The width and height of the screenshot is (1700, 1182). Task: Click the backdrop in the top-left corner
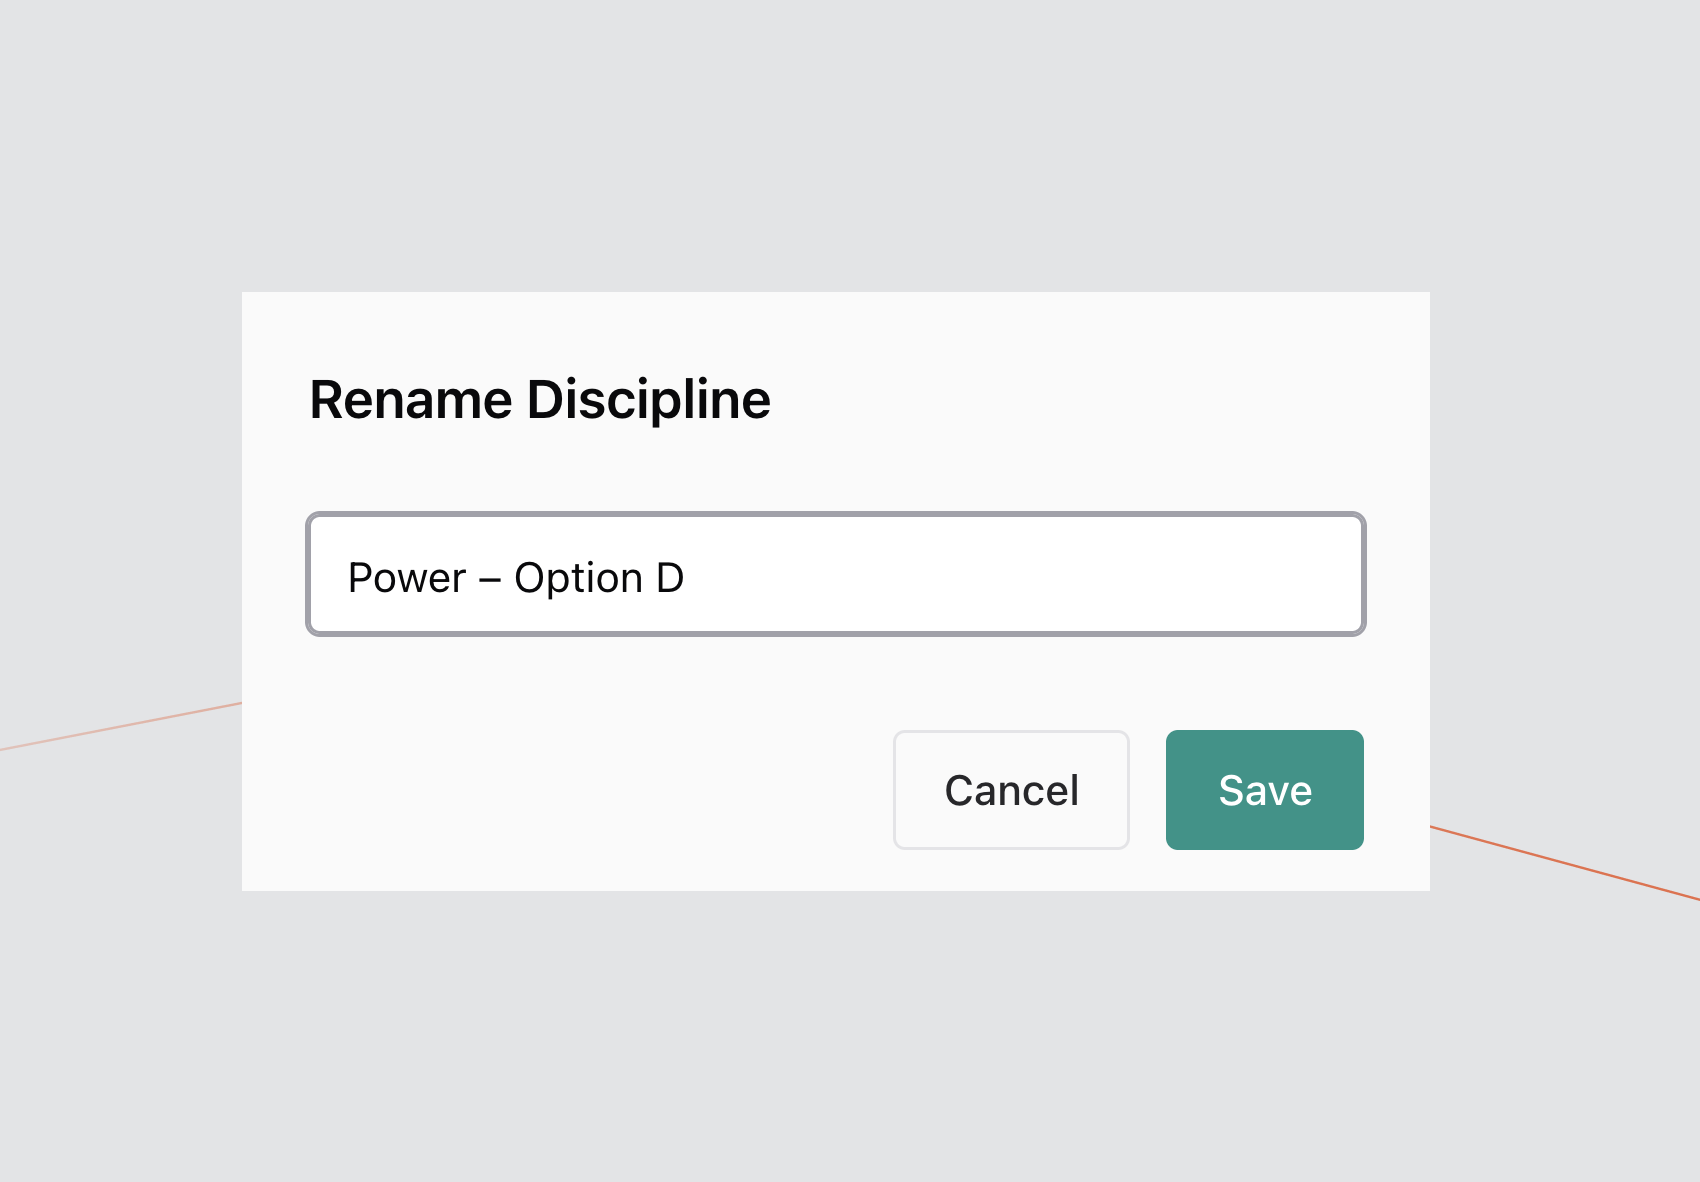click(60, 50)
